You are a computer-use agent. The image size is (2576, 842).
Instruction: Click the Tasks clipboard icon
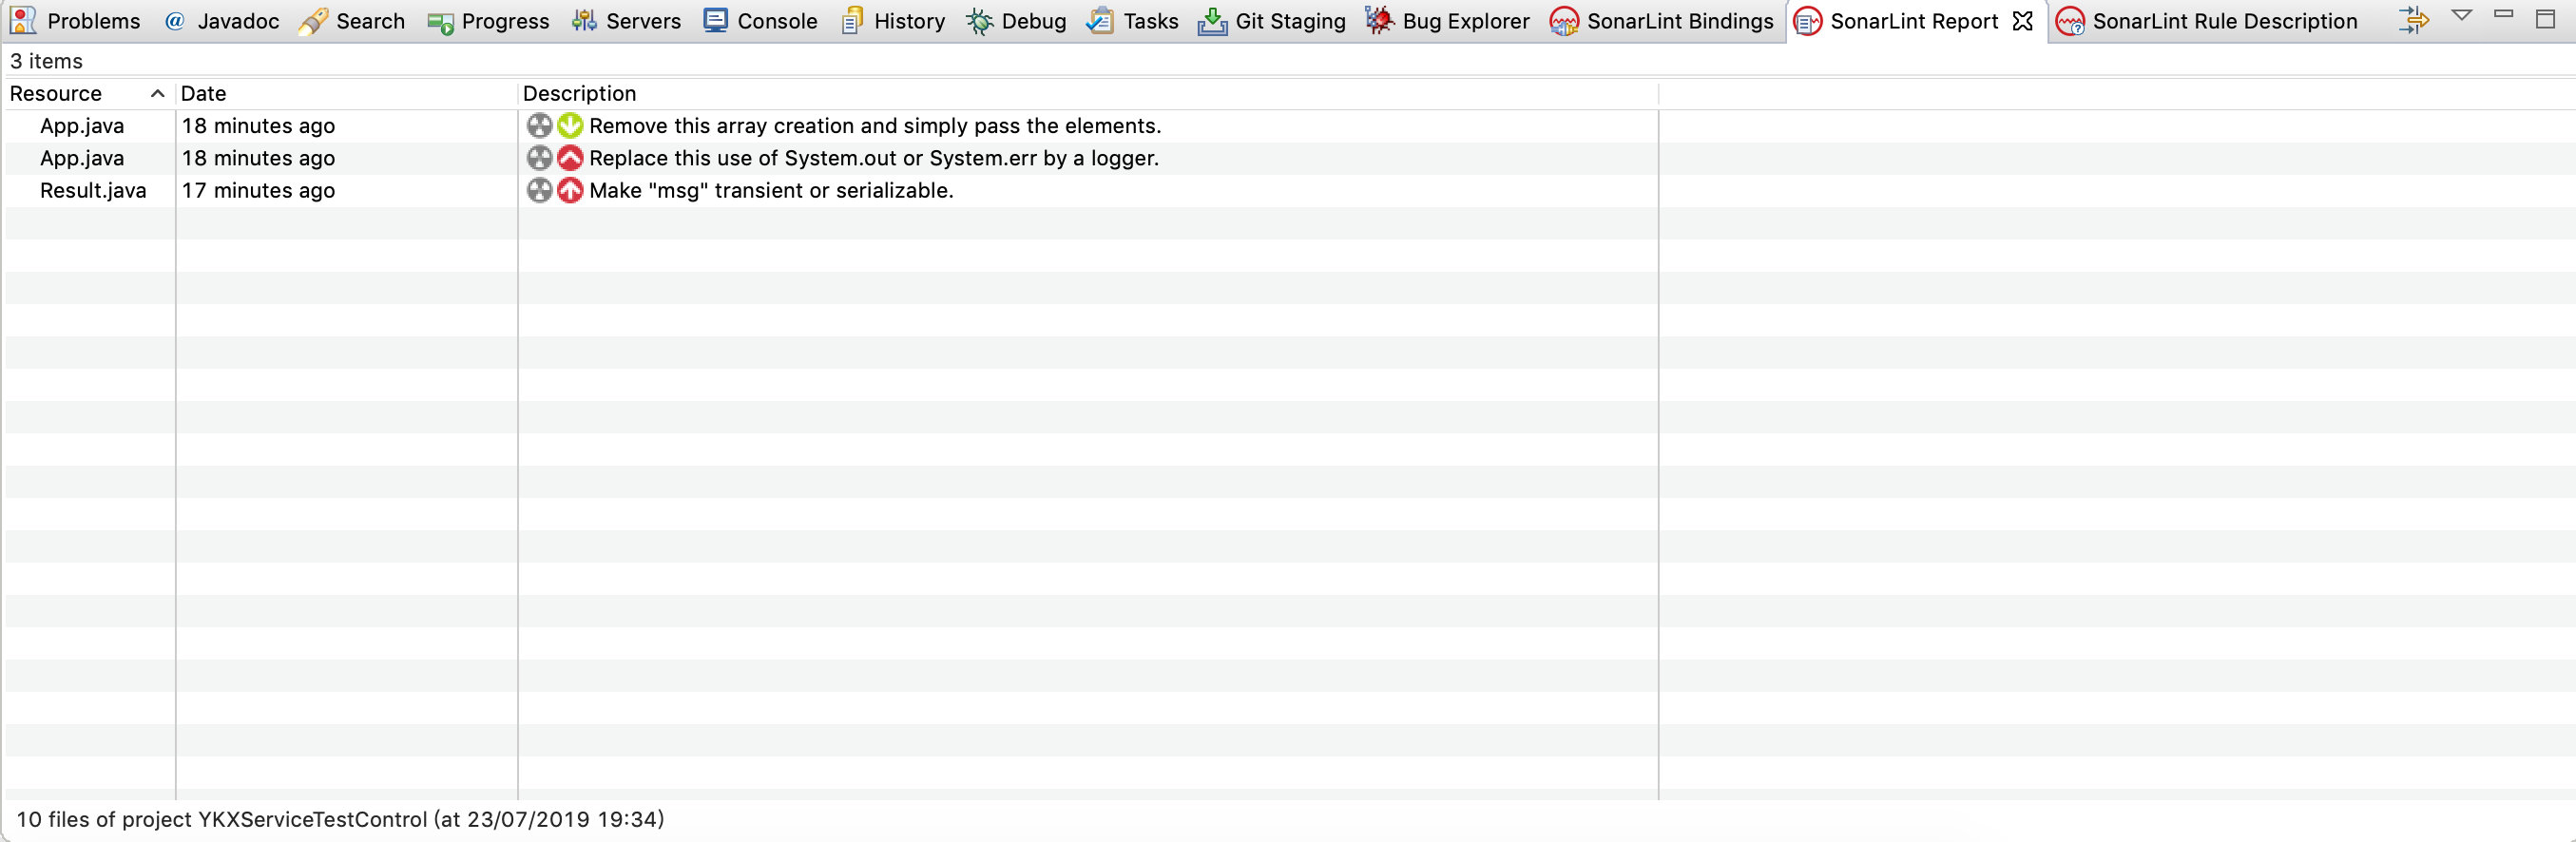1100,21
